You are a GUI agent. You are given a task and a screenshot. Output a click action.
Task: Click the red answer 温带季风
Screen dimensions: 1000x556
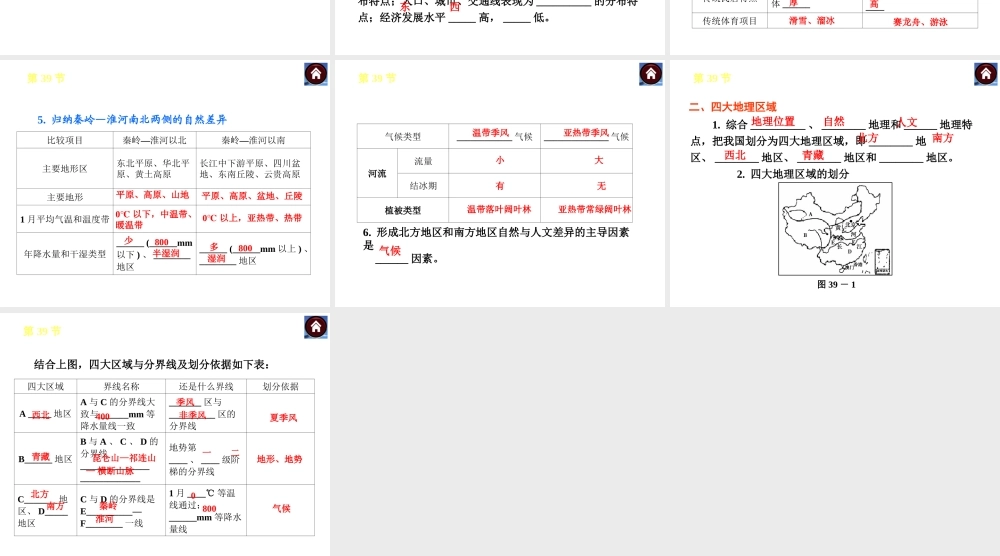coord(490,133)
